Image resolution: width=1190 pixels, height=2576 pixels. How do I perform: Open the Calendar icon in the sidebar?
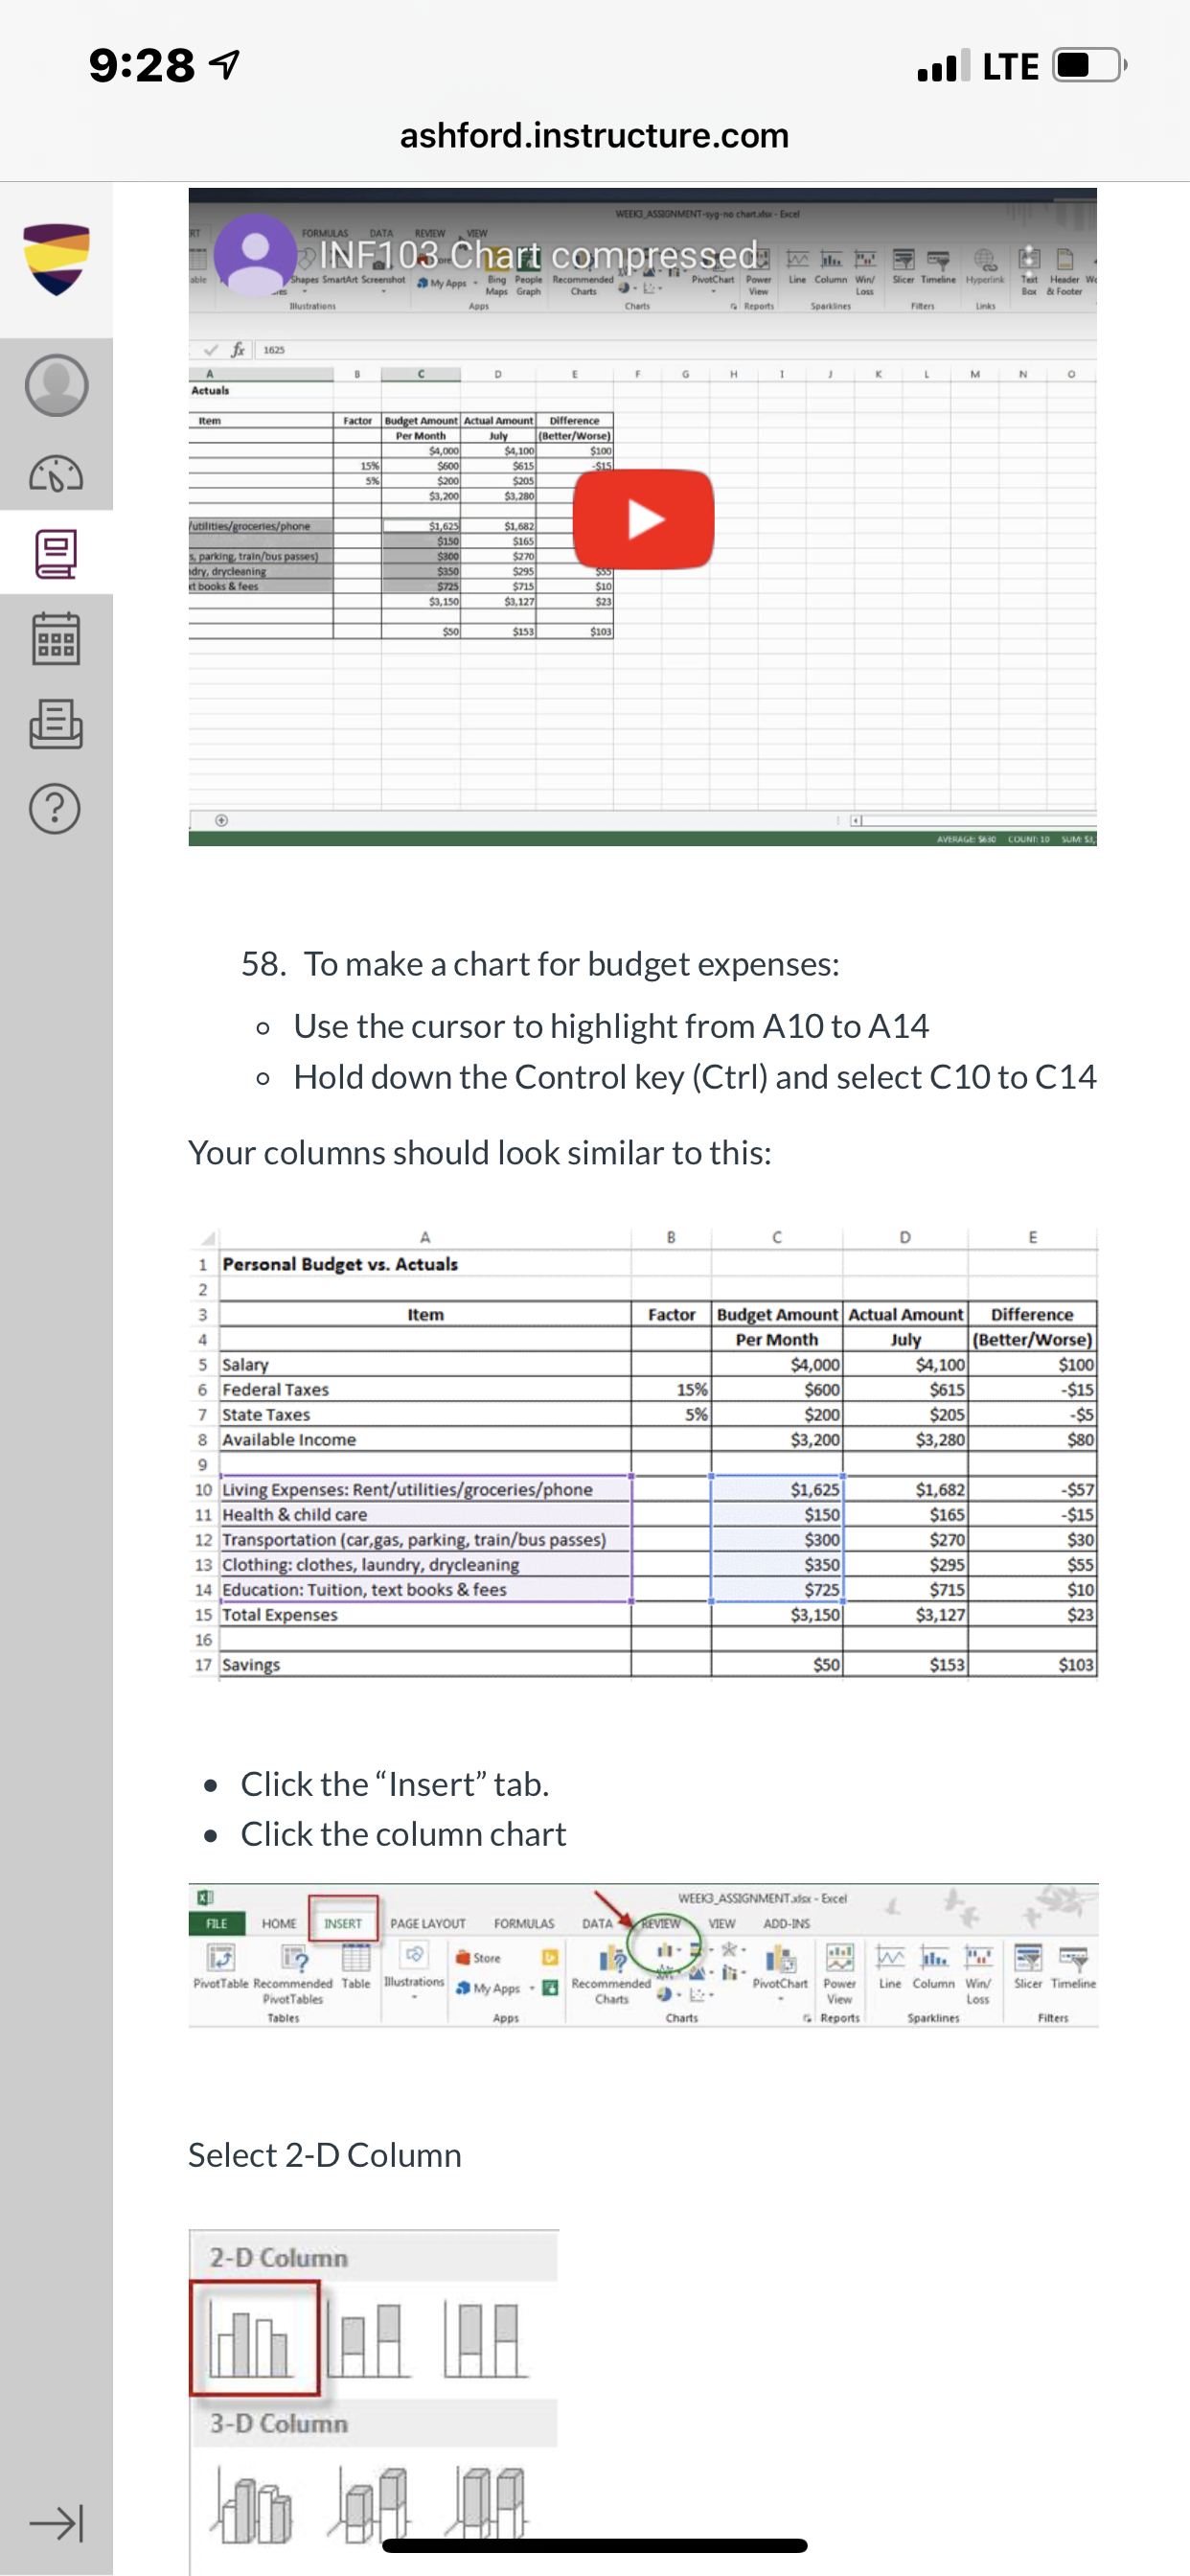coord(56,639)
